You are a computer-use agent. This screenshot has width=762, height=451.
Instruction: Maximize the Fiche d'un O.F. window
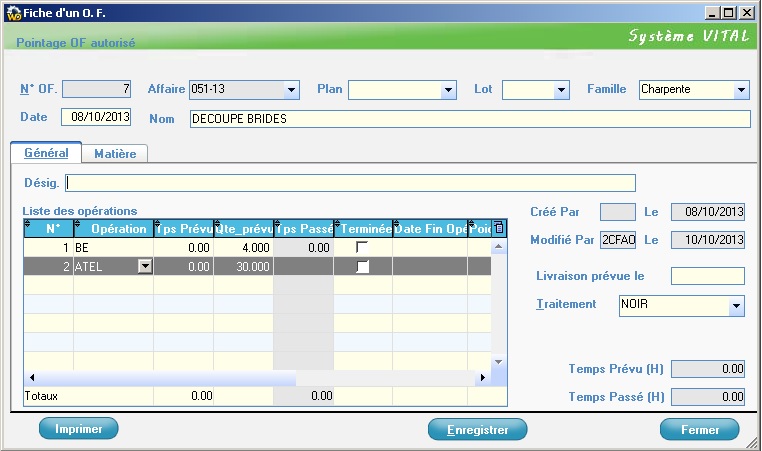pyautogui.click(x=729, y=12)
